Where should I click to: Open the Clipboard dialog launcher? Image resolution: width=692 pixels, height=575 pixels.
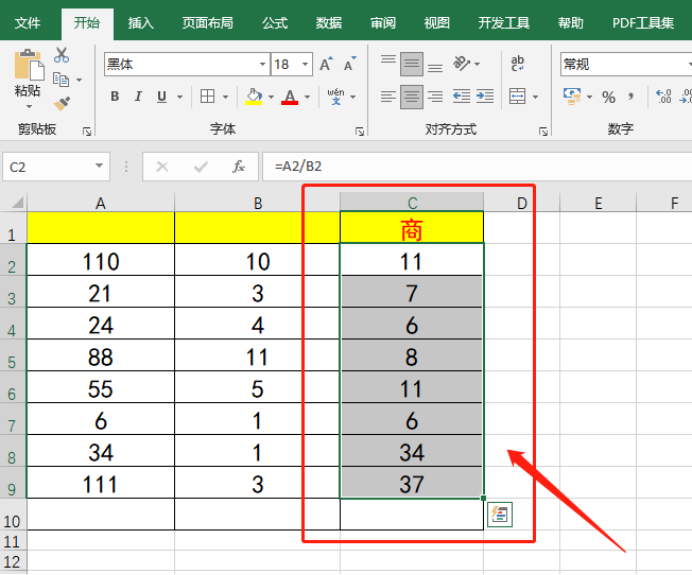click(x=87, y=131)
